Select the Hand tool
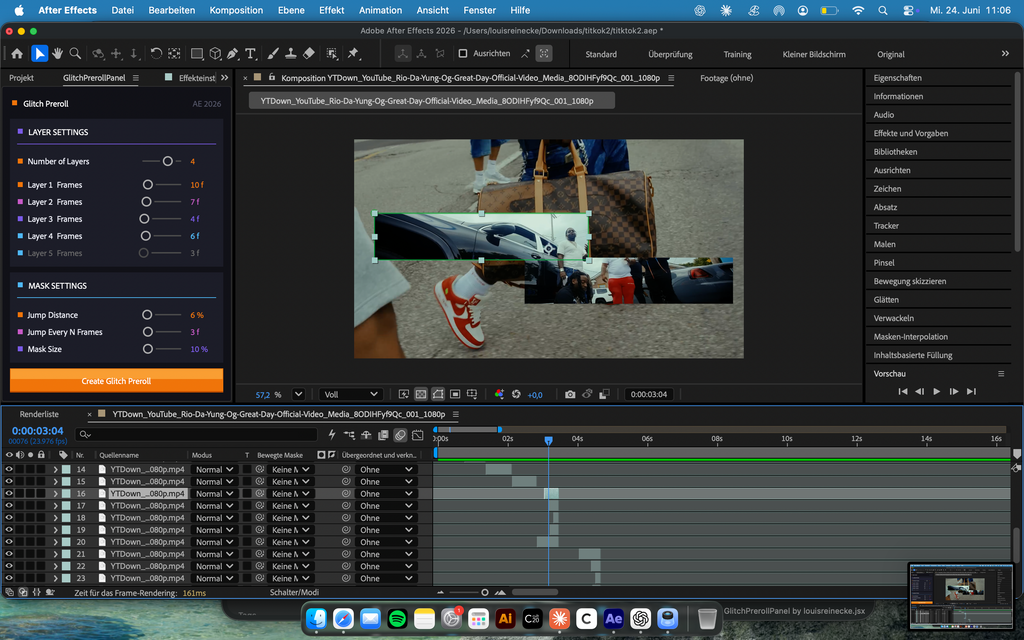The width and height of the screenshot is (1024, 640). [x=57, y=54]
